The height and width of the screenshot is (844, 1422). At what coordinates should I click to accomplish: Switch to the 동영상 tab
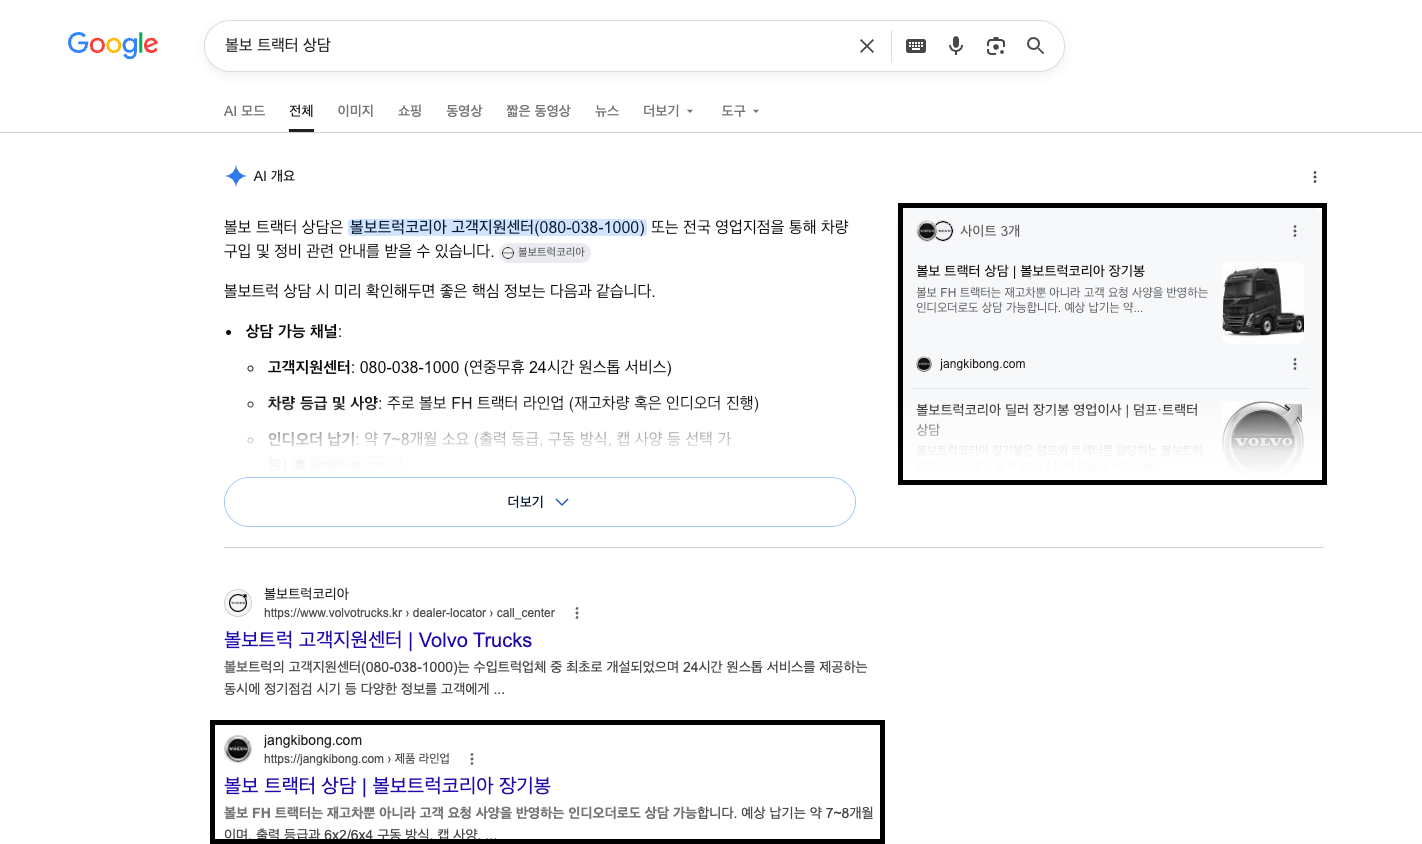[x=464, y=111]
